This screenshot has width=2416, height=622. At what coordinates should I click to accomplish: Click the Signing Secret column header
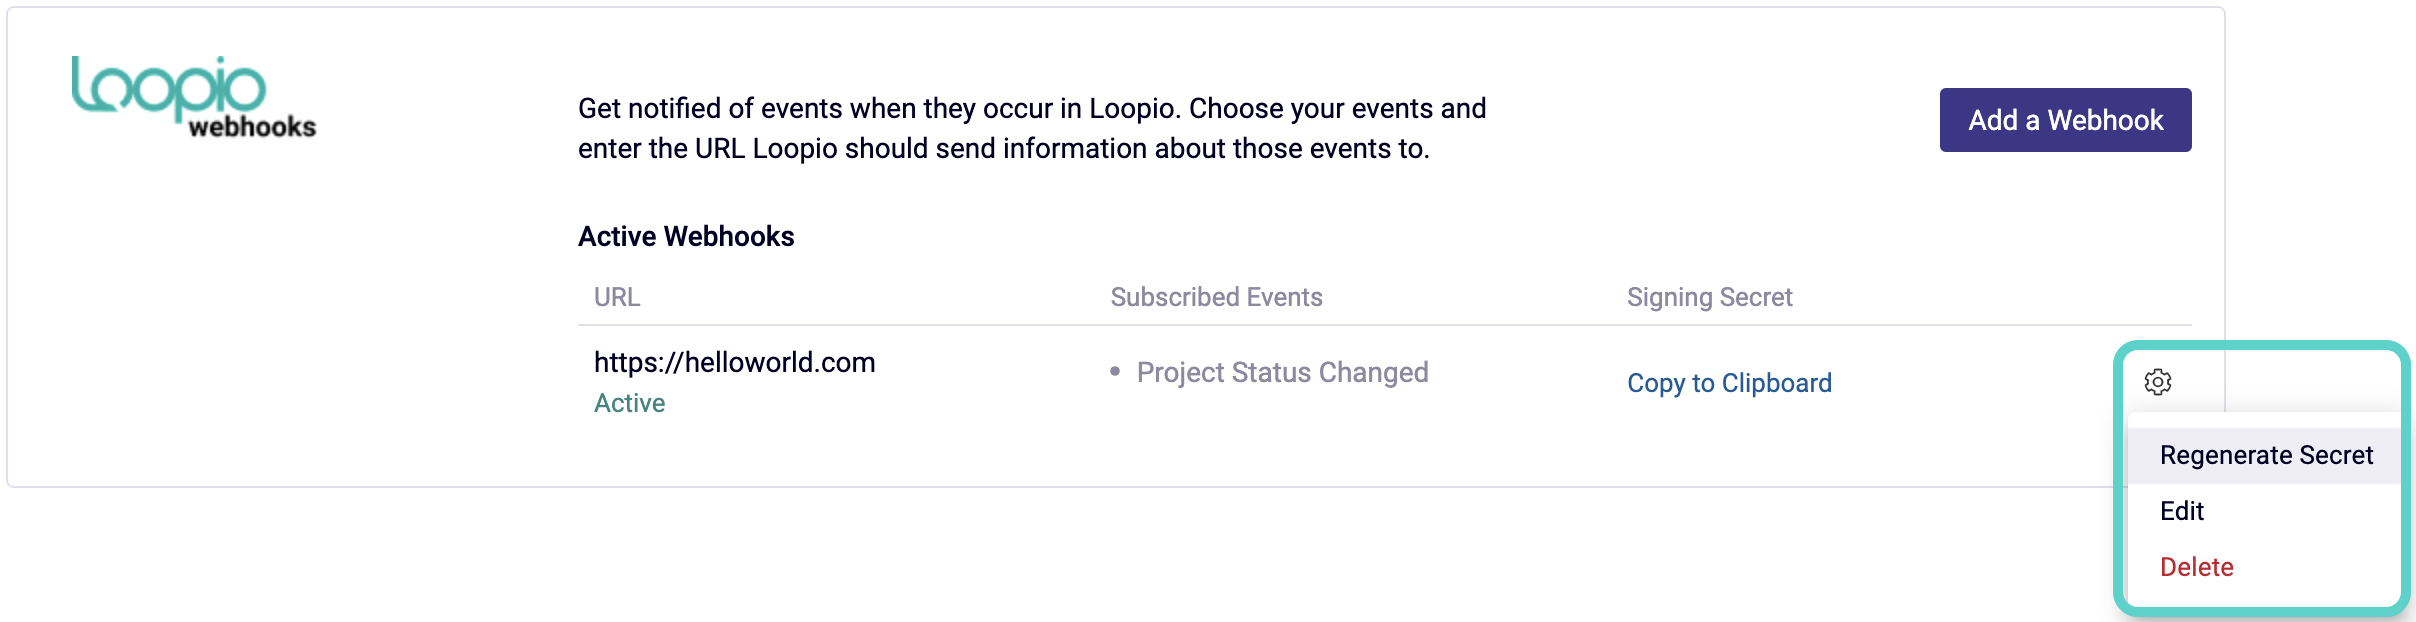click(1710, 297)
